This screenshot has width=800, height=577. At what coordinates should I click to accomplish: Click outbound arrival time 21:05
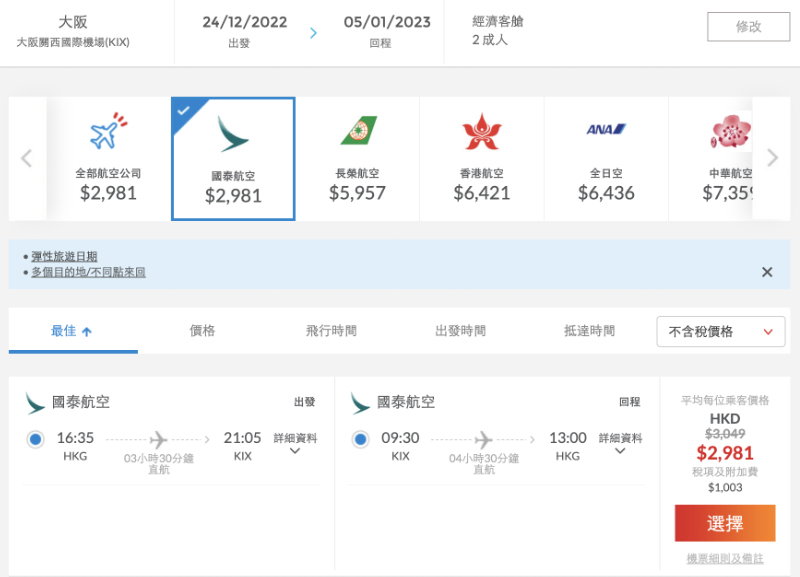tap(242, 438)
